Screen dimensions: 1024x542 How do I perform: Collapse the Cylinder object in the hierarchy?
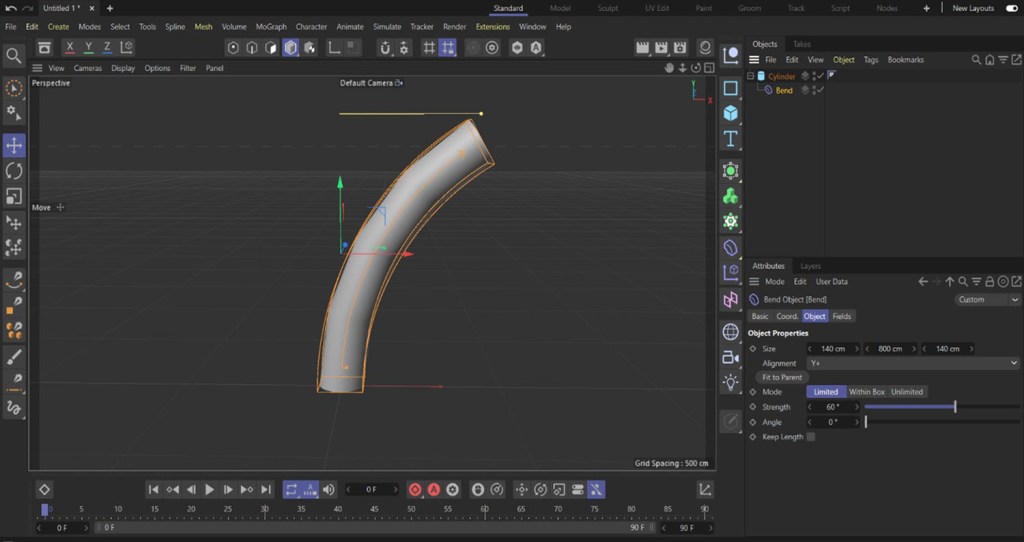point(751,76)
